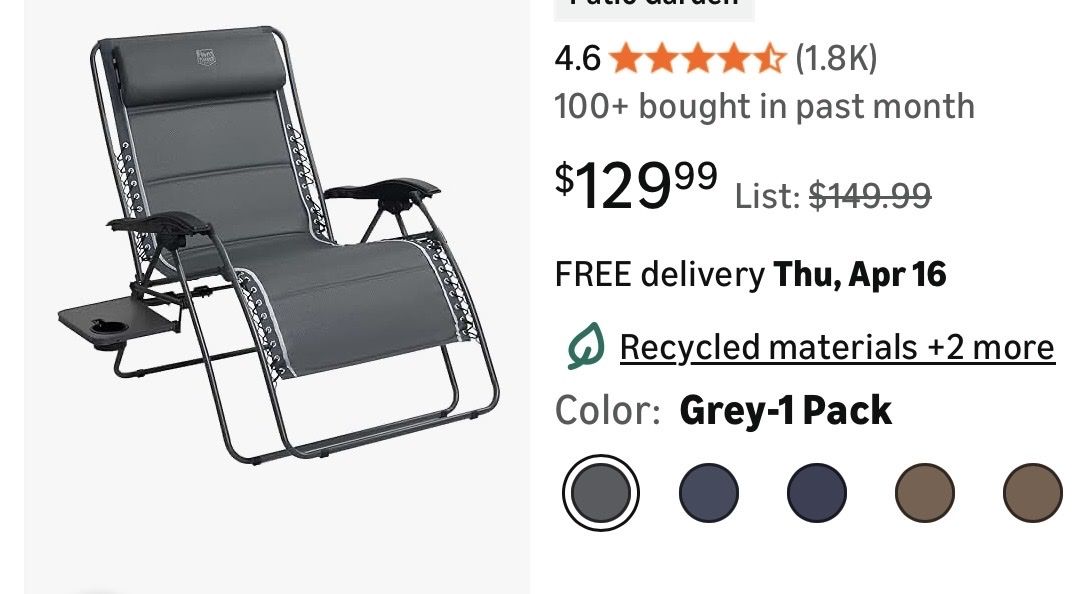Click the partially visible category badge at top
The width and height of the screenshot is (1081, 594).
pyautogui.click(x=654, y=7)
